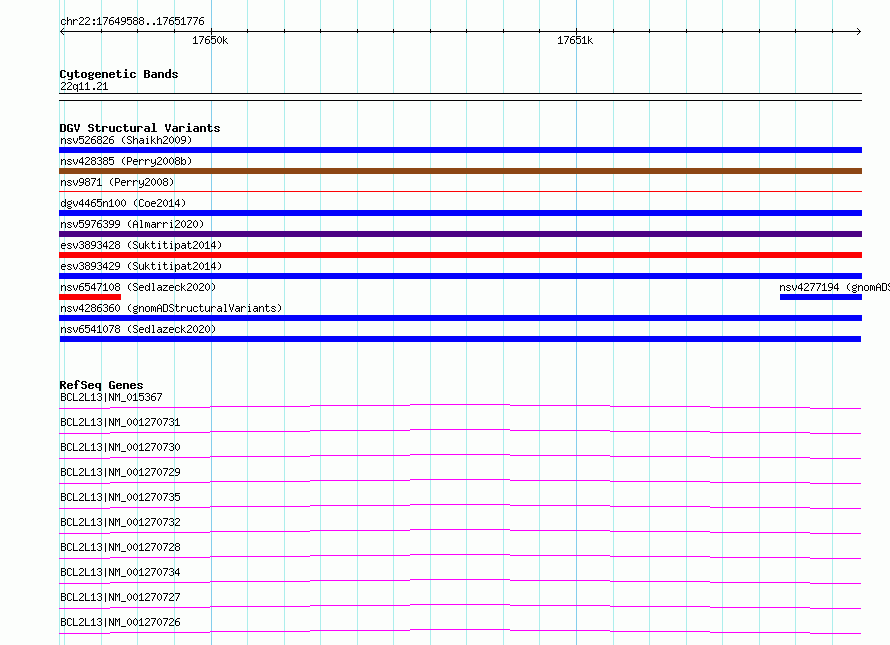Viewport: 890px width, 645px height.
Task: Click the nsv526826 (Shaikh2009) label
Action: coord(126,140)
